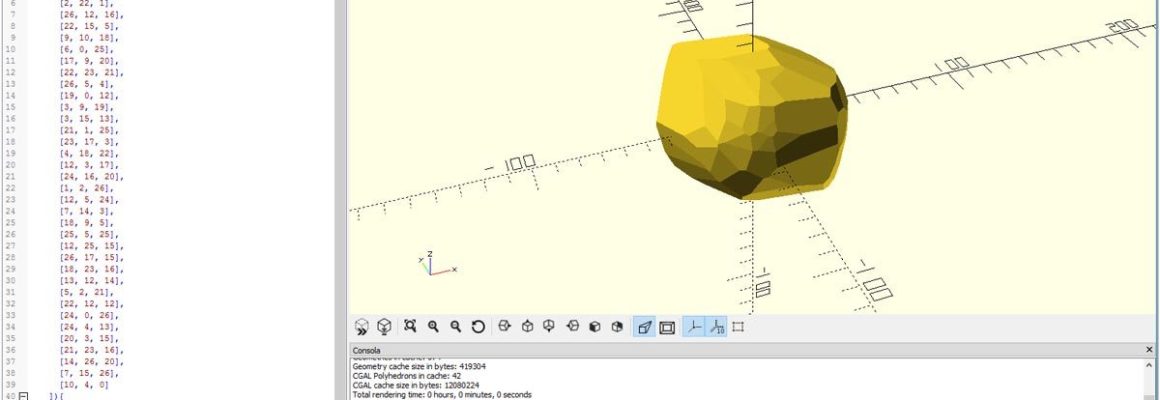Viewport: 1160px width, 400px height.
Task: Click code line 23 '[12, 5, 24],'
Action: [89, 200]
